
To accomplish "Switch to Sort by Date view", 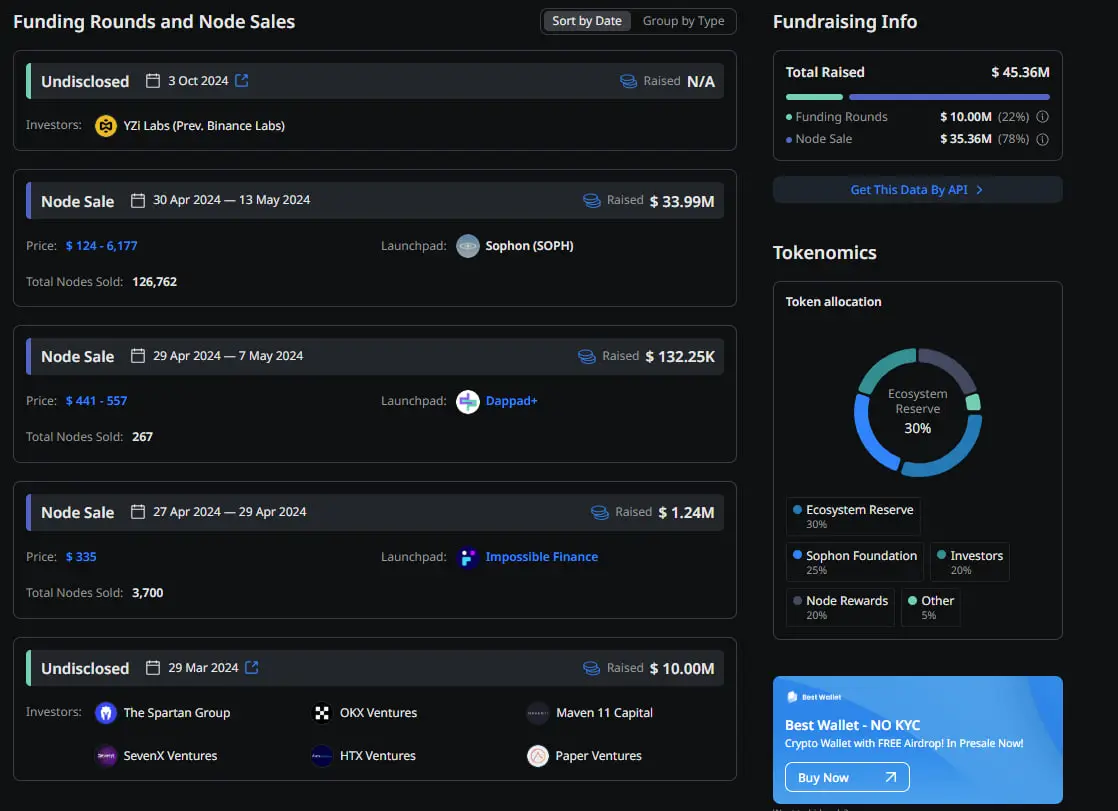I will click(587, 21).
